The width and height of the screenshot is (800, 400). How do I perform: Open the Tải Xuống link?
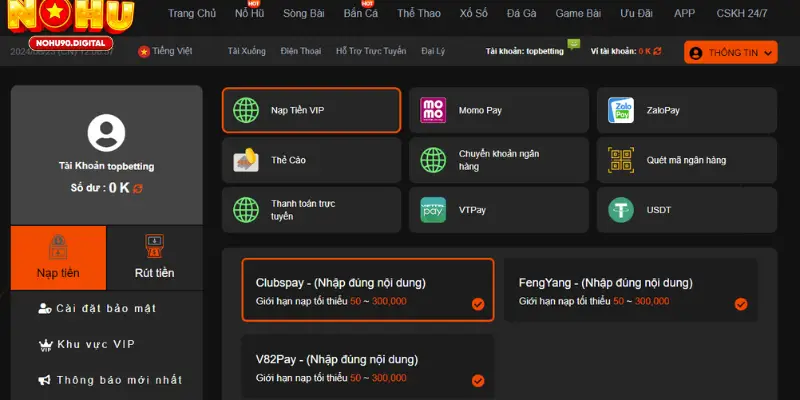246,51
